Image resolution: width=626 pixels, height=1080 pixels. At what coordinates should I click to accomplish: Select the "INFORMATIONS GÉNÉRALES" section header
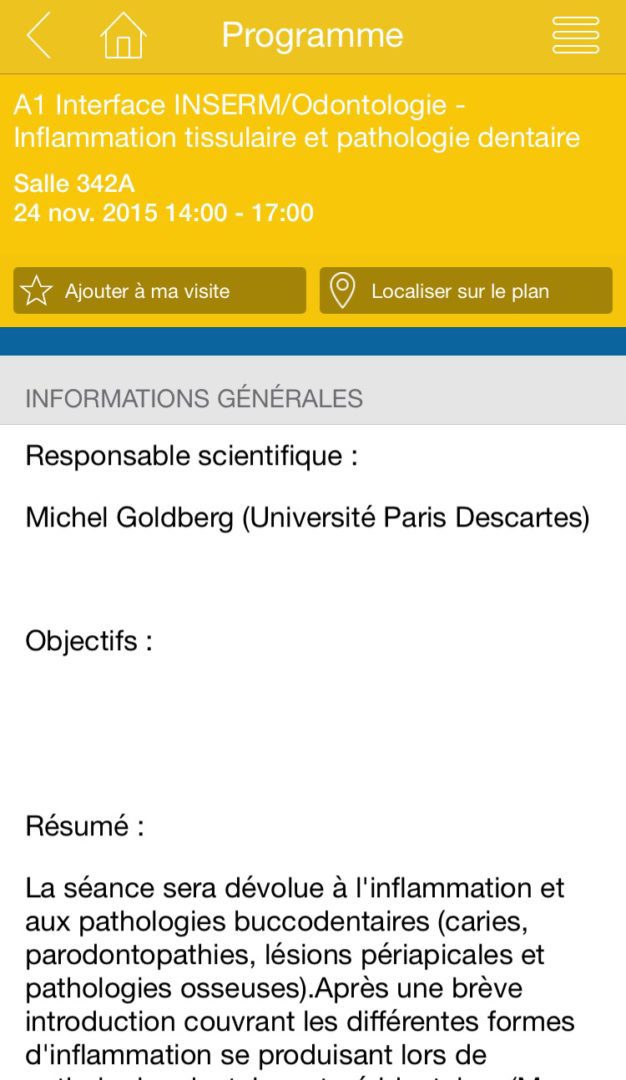(x=194, y=398)
